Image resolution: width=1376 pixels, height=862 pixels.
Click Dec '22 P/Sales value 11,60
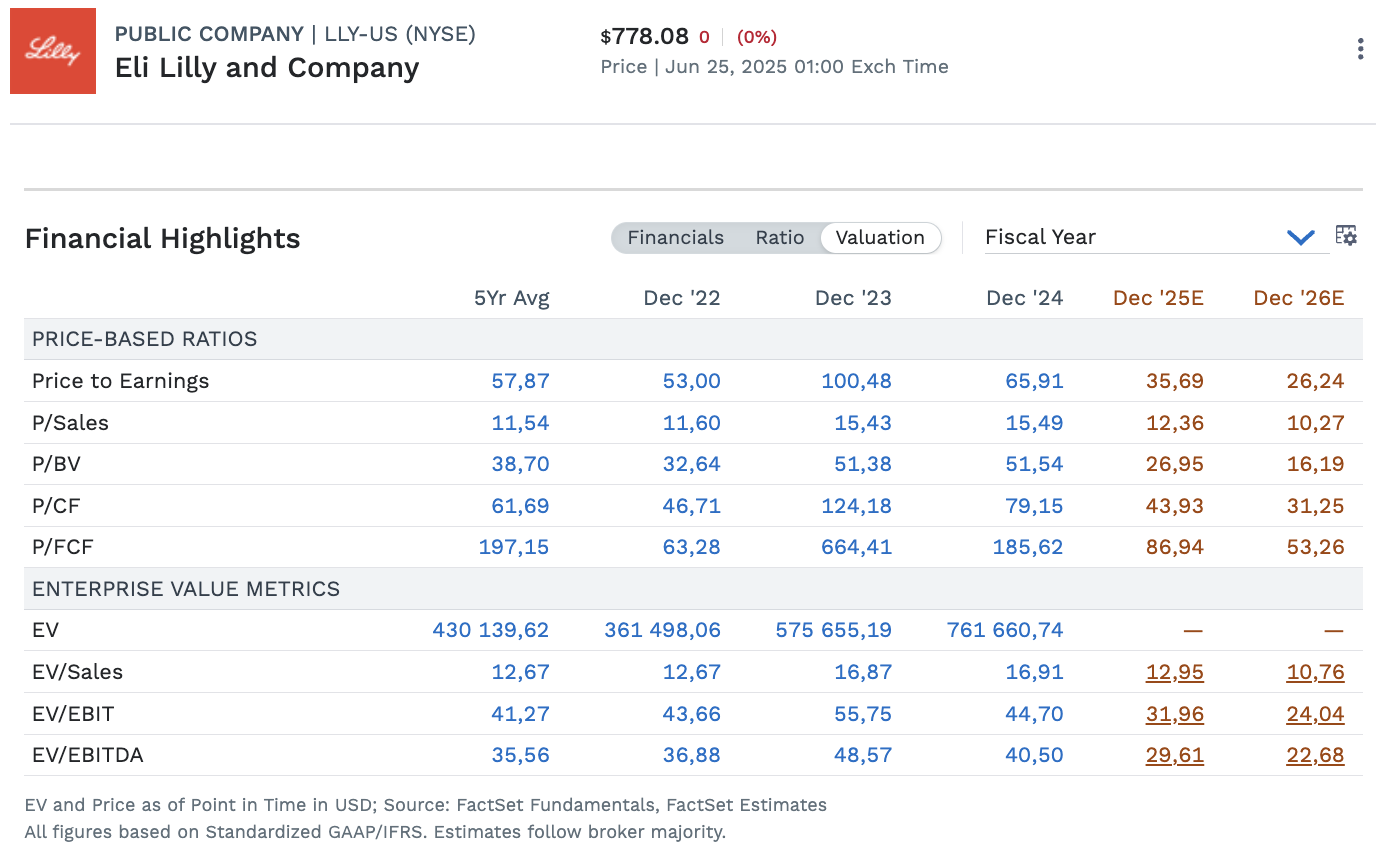(692, 423)
